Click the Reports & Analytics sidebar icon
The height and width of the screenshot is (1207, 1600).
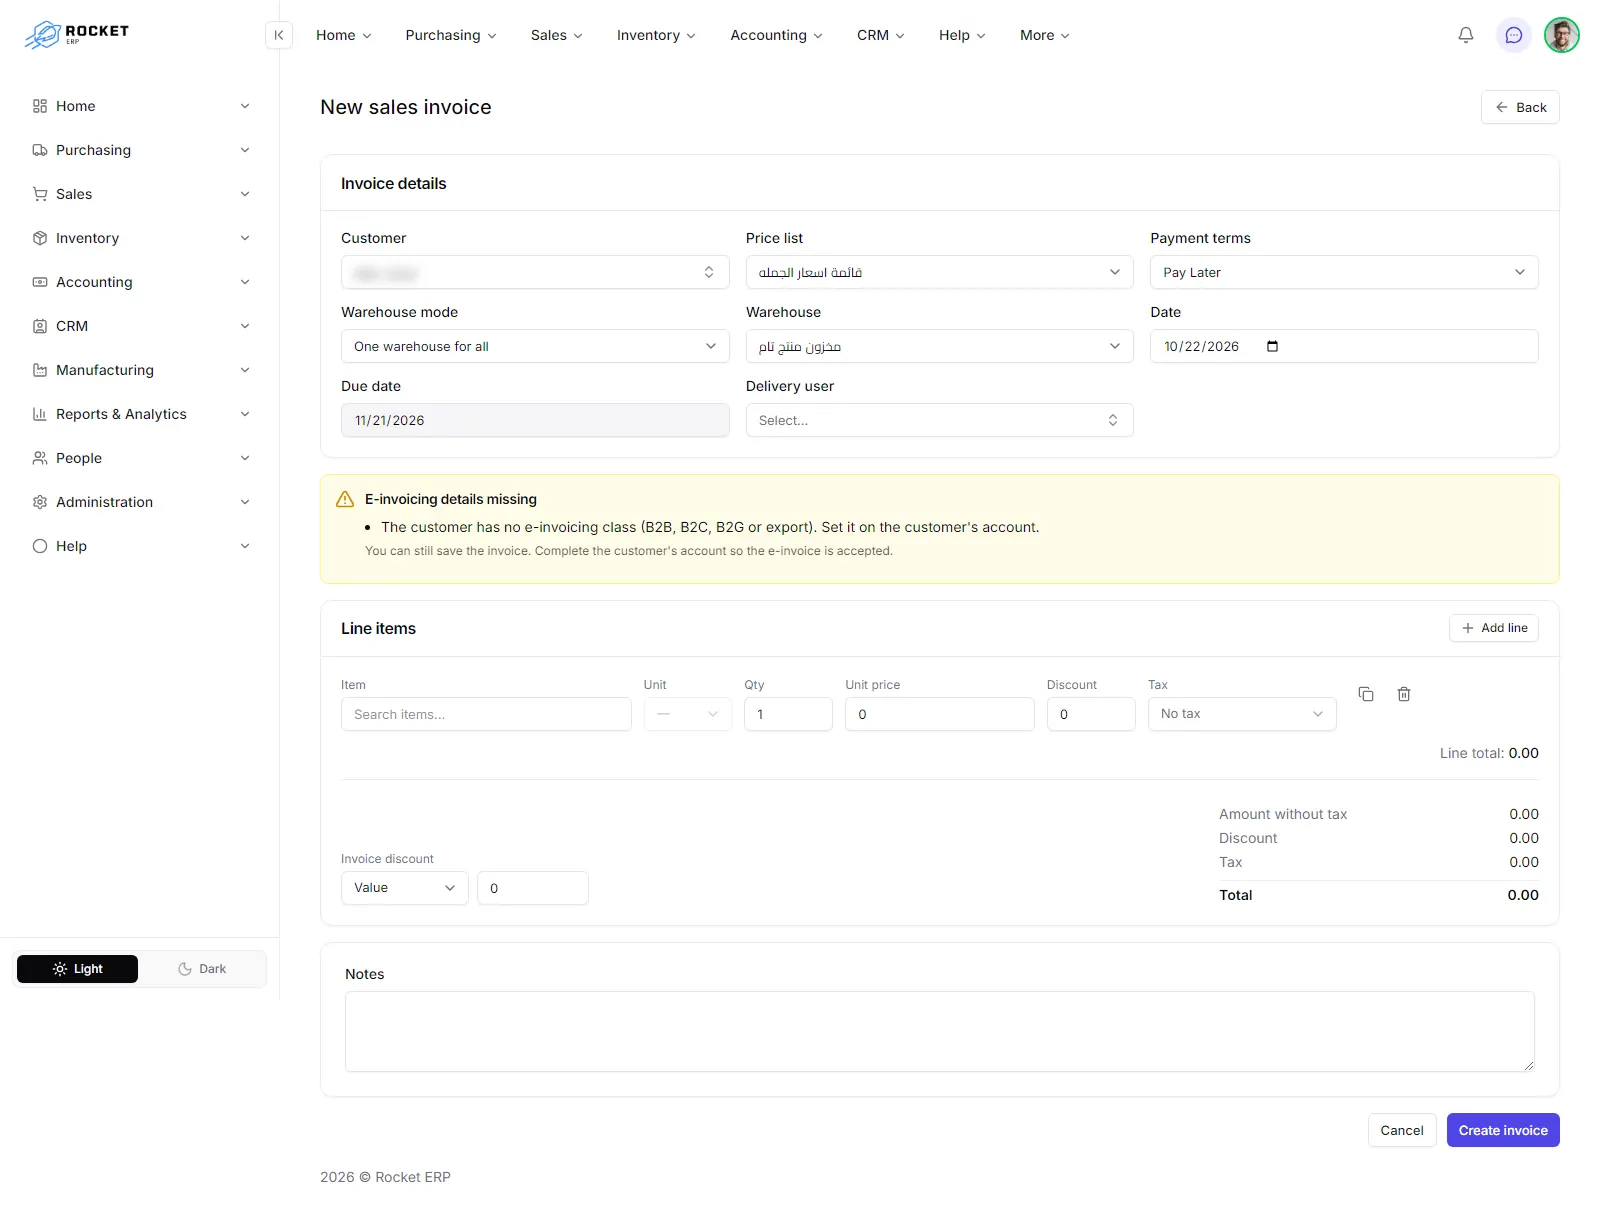pos(40,414)
